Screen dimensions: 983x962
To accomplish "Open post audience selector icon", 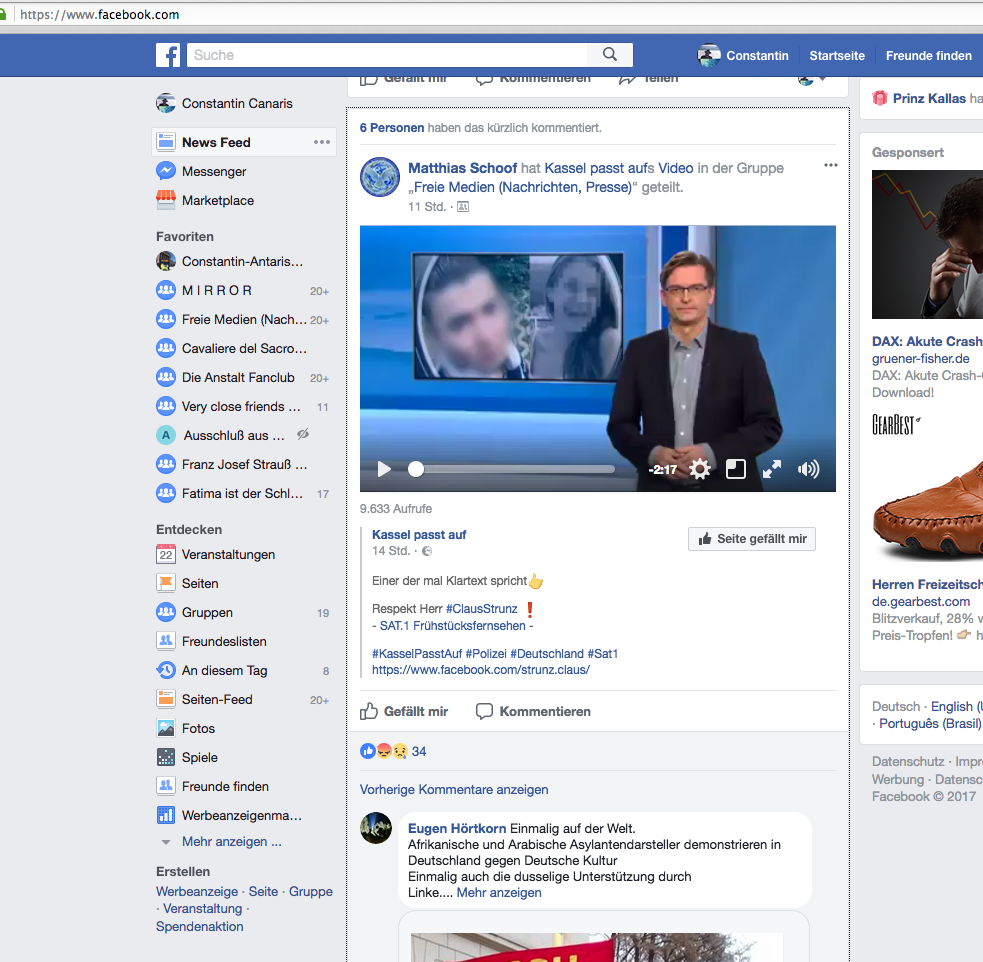I will pos(463,207).
